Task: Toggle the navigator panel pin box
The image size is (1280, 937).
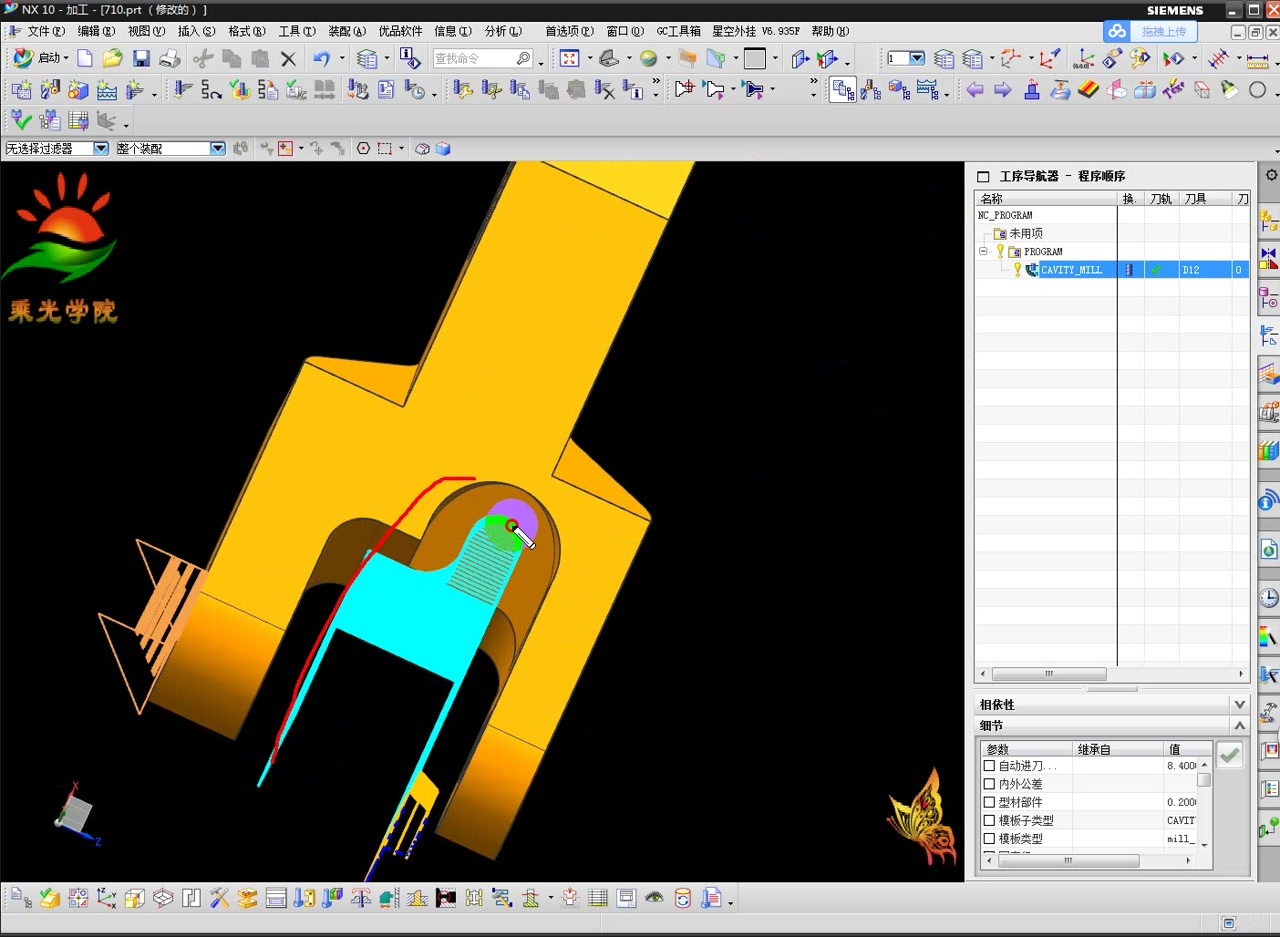Action: point(983,176)
